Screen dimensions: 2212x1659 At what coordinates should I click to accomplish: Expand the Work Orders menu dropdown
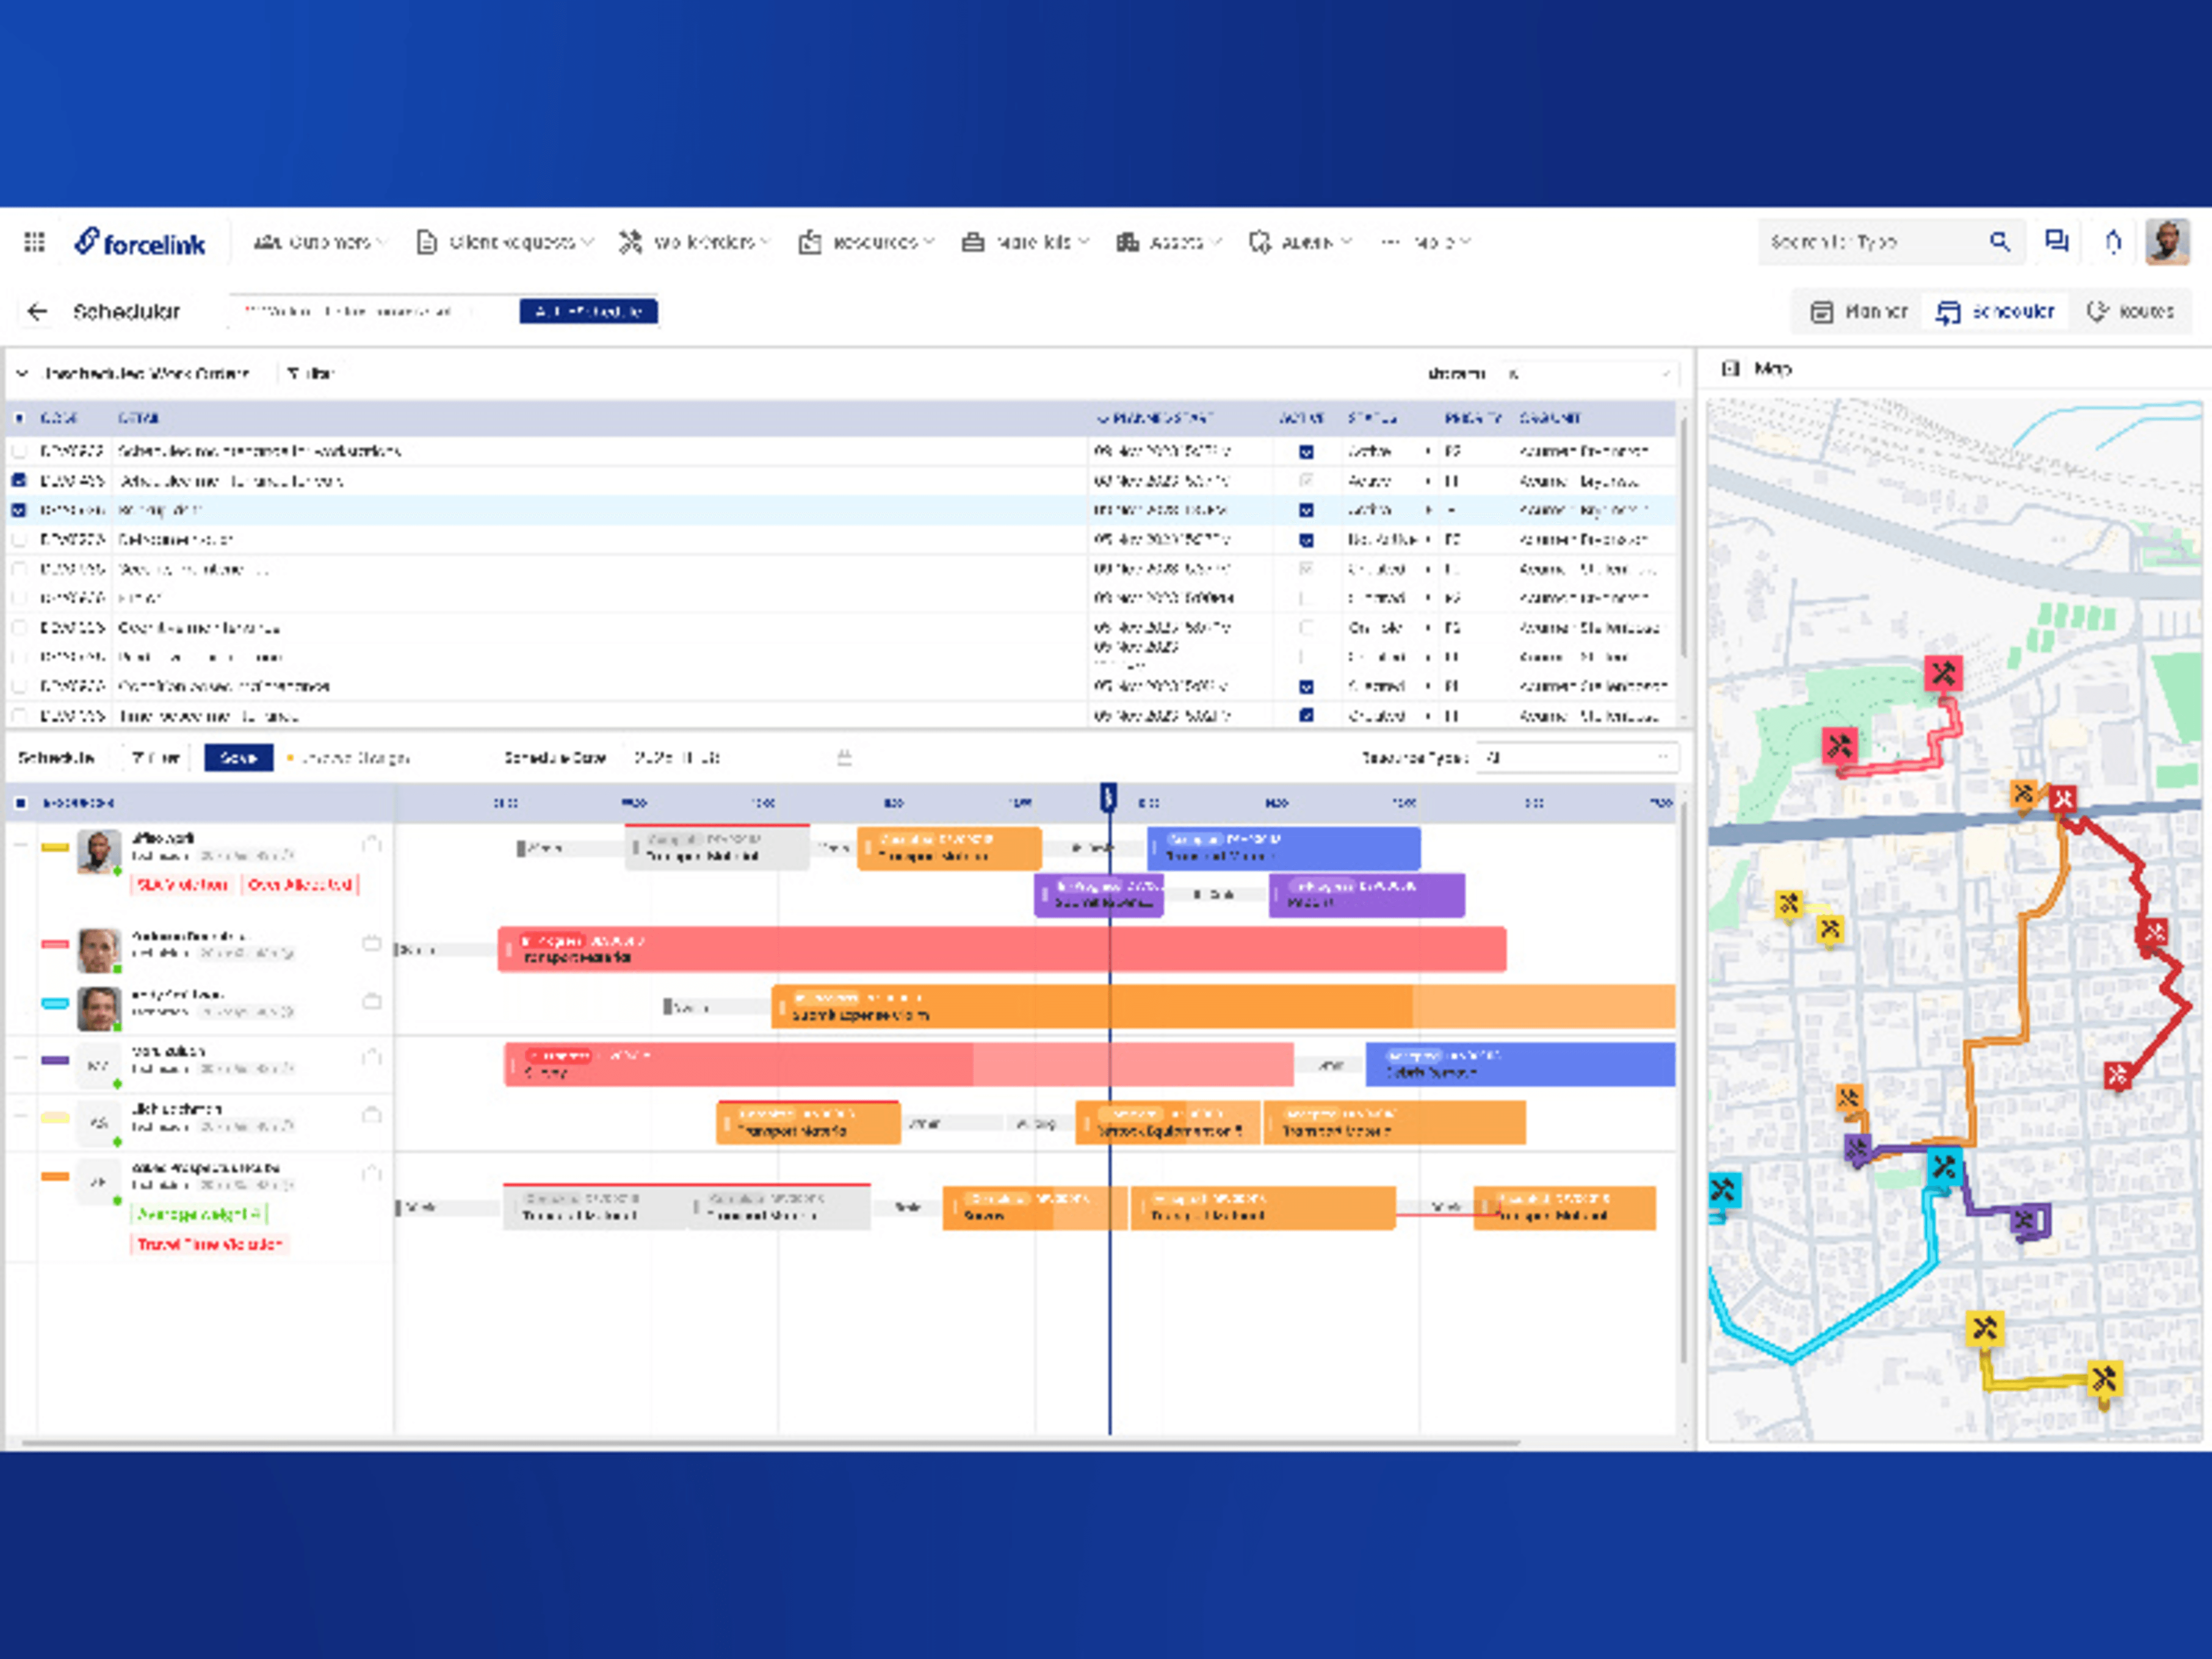(695, 242)
